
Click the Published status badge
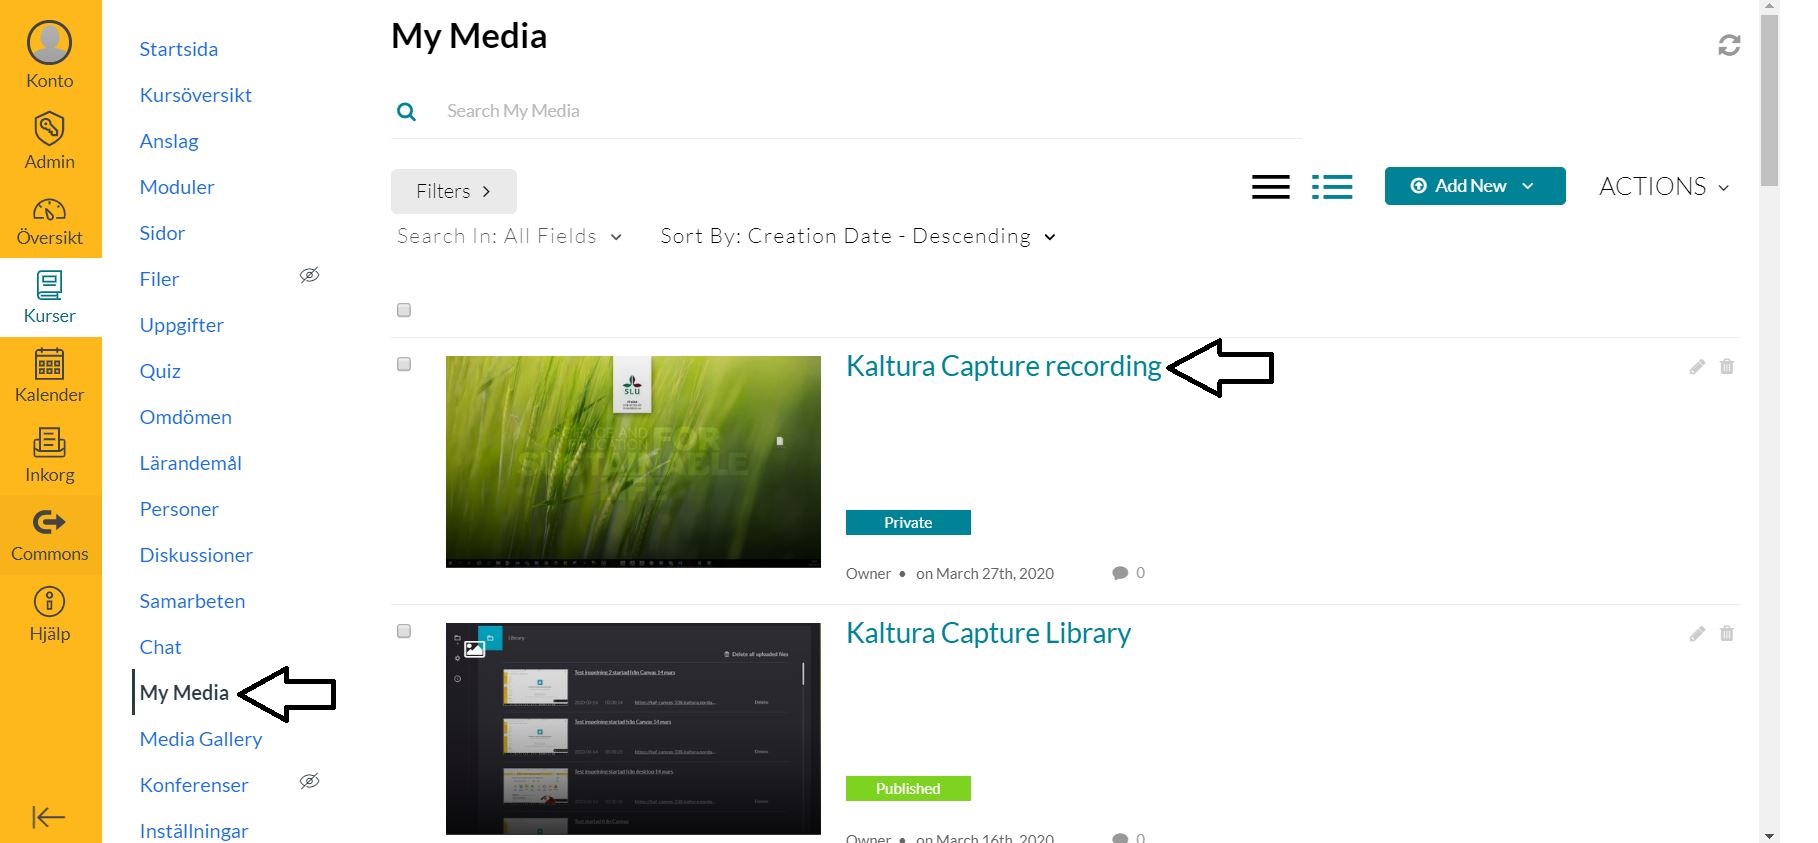[x=908, y=789]
